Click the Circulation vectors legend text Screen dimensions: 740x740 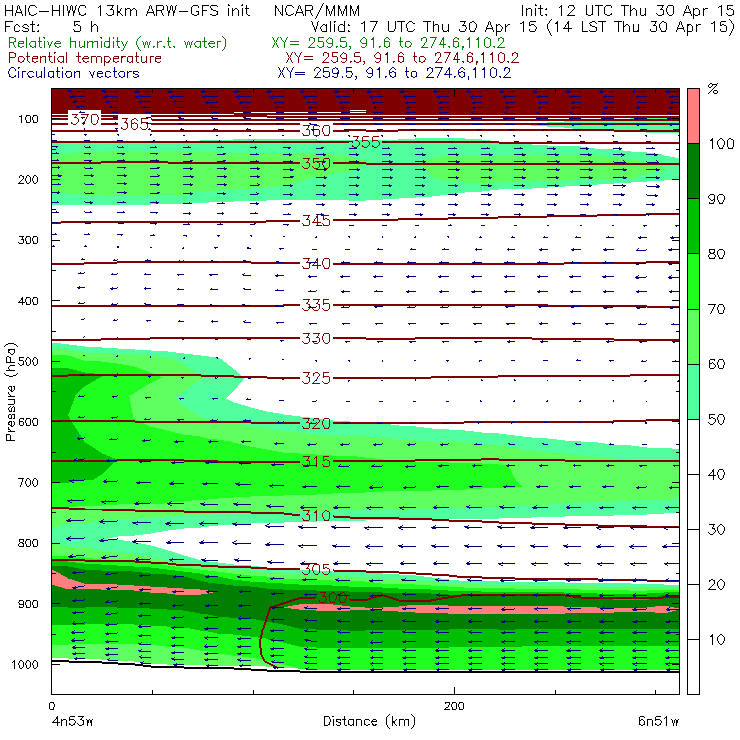click(73, 73)
